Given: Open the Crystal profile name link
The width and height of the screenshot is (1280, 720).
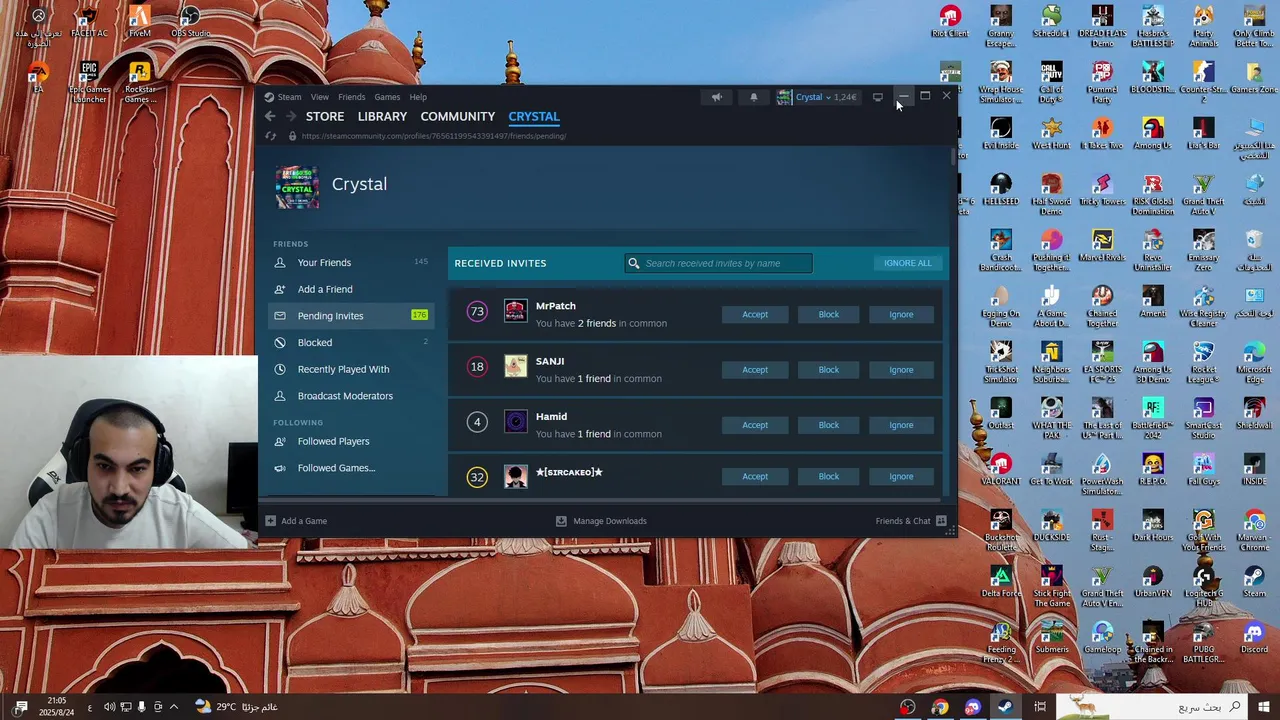Looking at the screenshot, I should (359, 184).
